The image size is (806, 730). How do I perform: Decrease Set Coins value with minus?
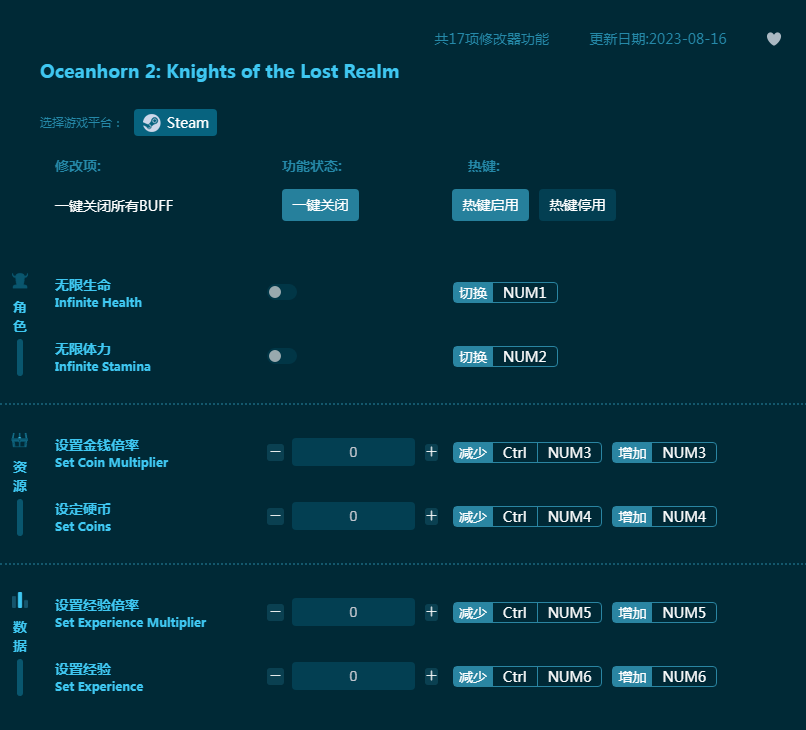pos(276,516)
